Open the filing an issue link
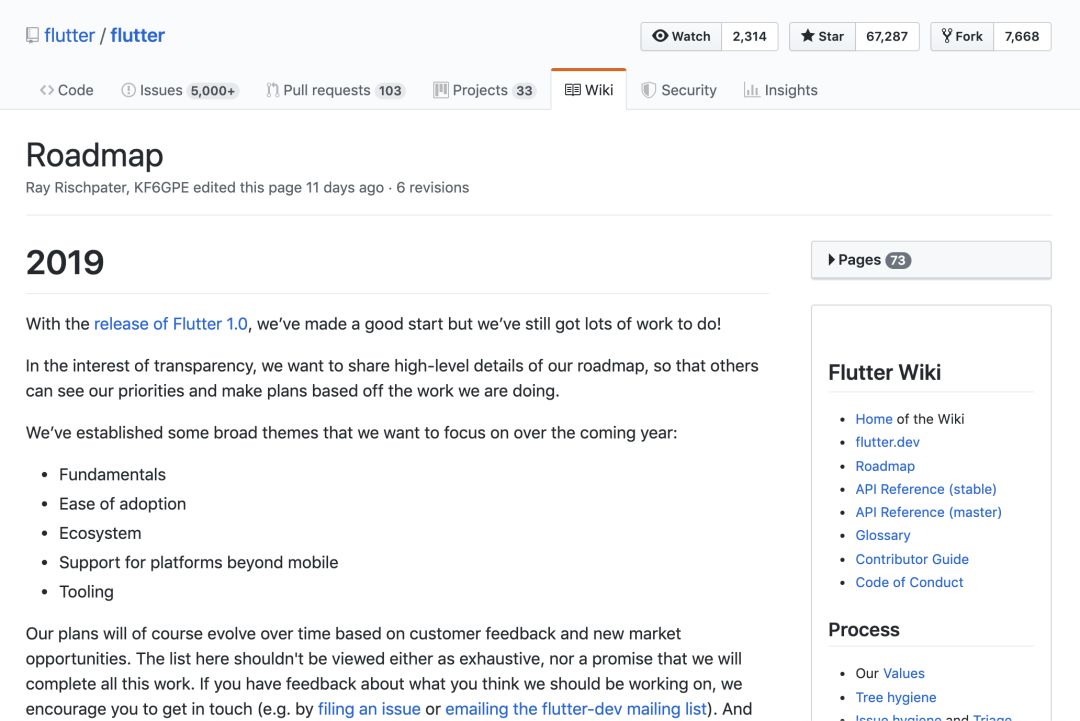This screenshot has width=1080, height=721. (369, 709)
